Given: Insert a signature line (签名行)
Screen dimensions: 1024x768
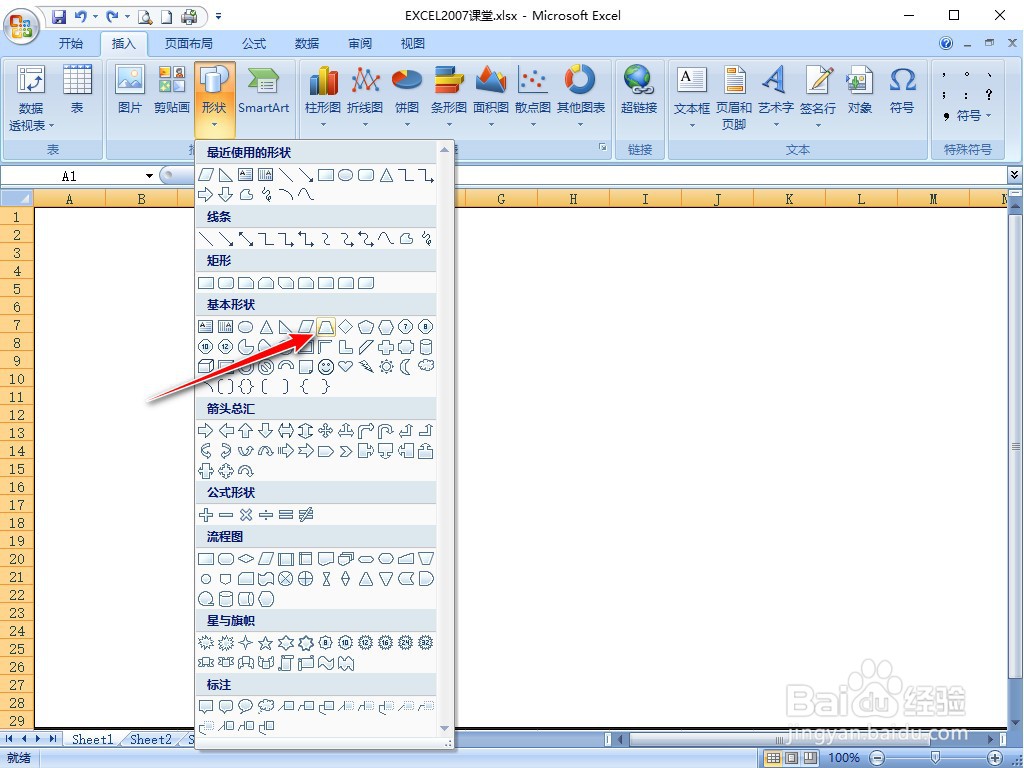Looking at the screenshot, I should pos(818,96).
